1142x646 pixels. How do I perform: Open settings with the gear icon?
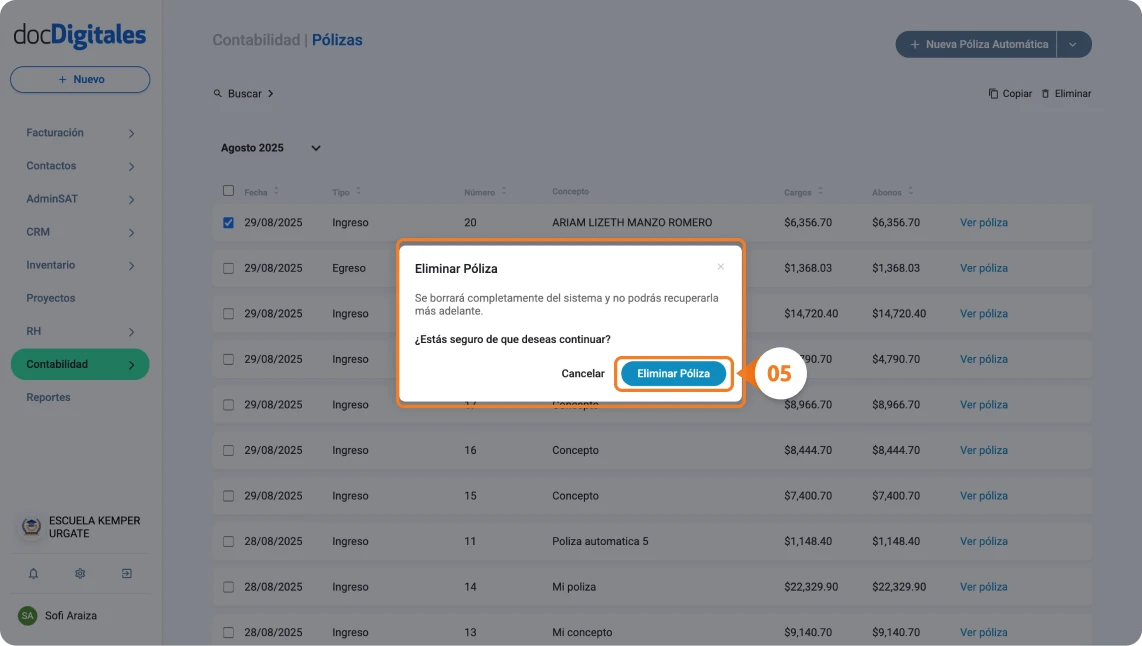pos(80,573)
